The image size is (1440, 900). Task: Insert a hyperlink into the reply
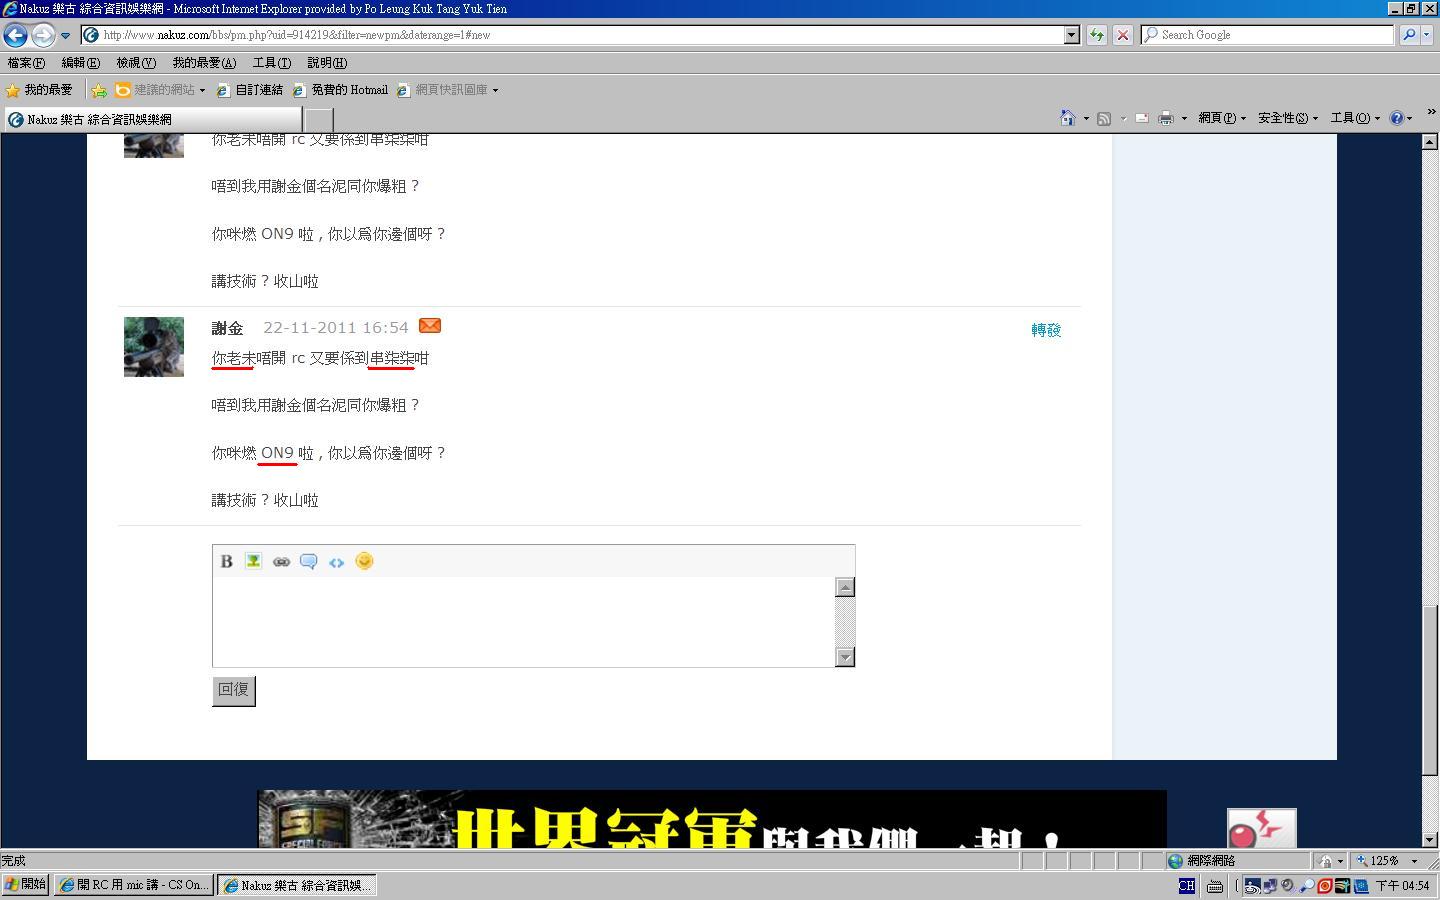pyautogui.click(x=281, y=562)
